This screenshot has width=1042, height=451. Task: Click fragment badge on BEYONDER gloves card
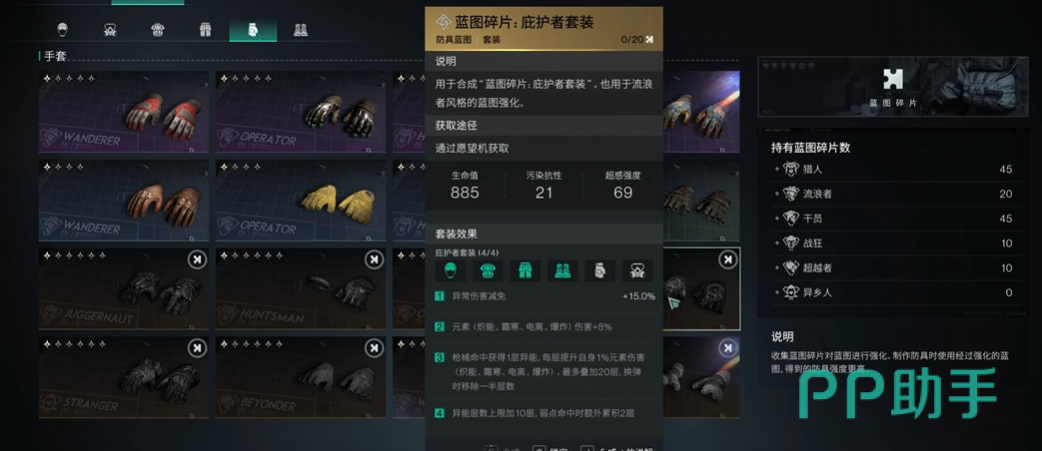pos(373,348)
